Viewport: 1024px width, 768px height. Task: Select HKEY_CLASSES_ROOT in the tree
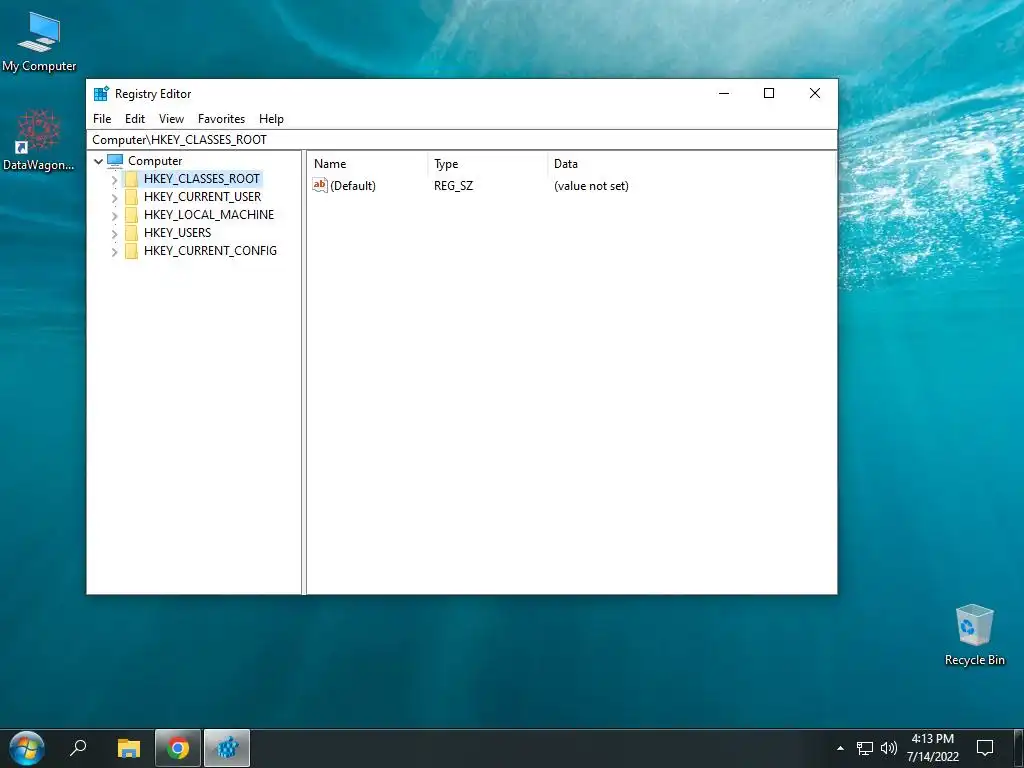coord(202,179)
